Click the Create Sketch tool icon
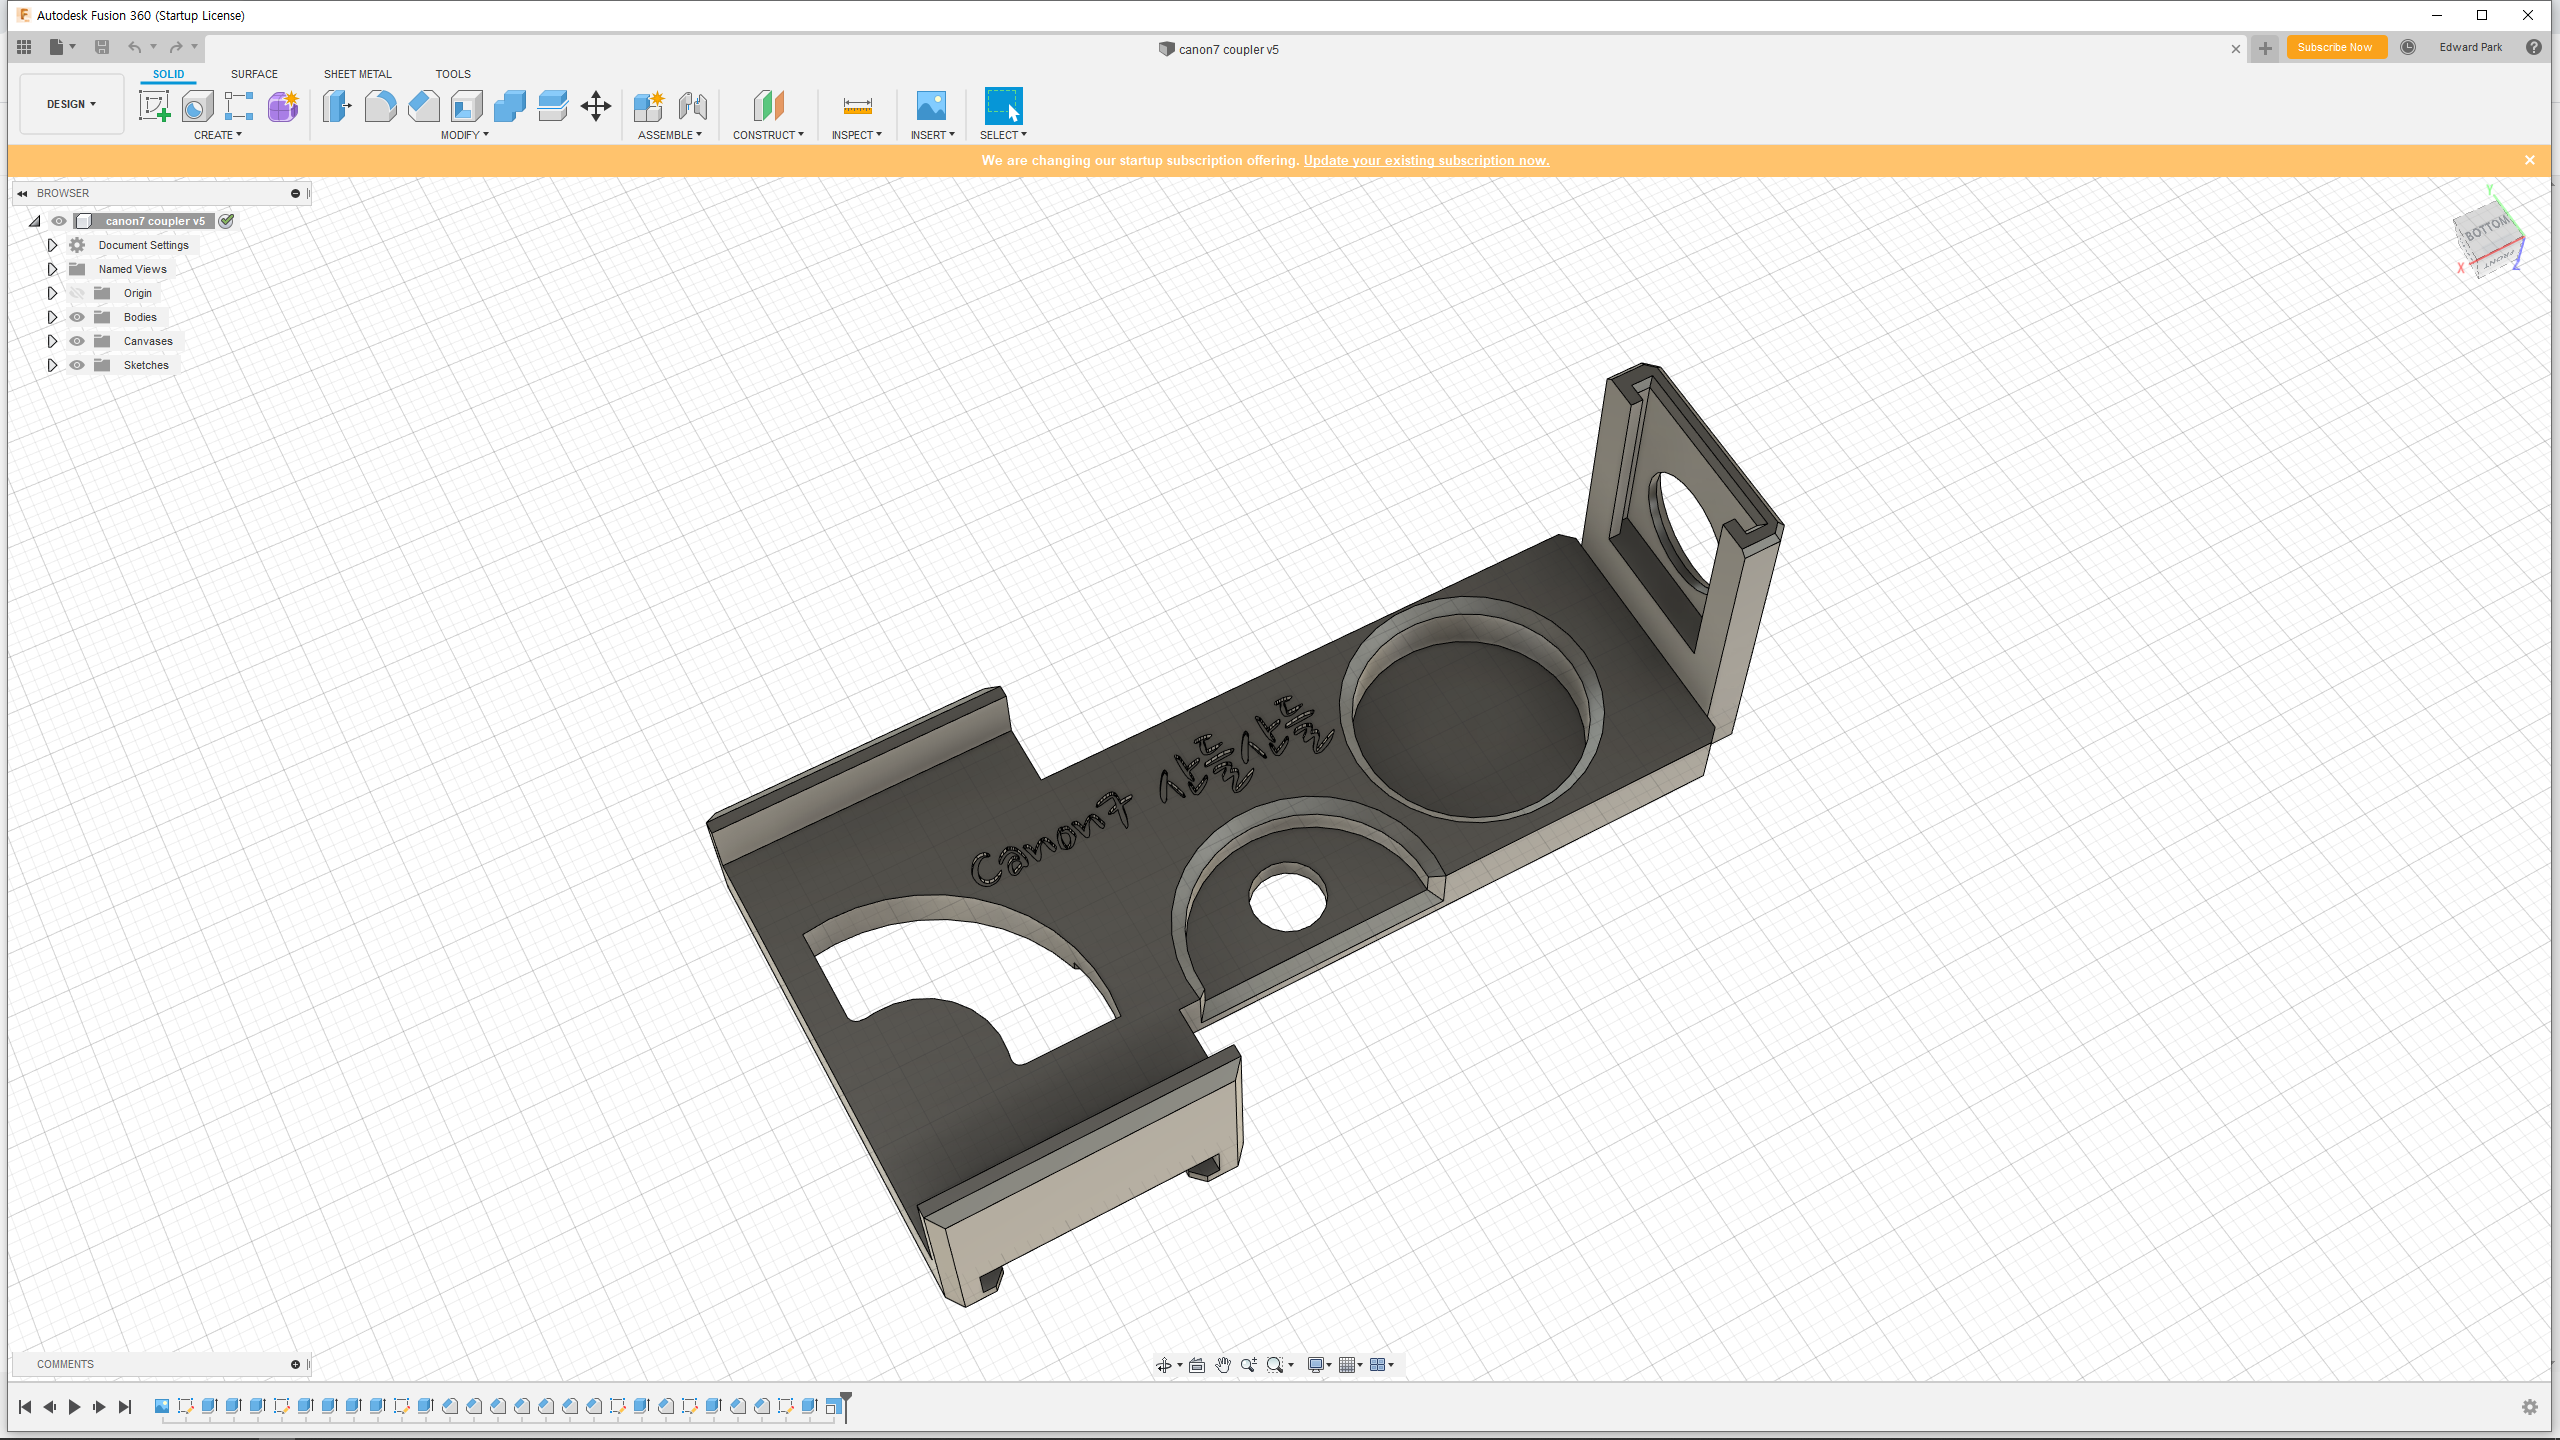The image size is (2560, 1440). point(154,106)
